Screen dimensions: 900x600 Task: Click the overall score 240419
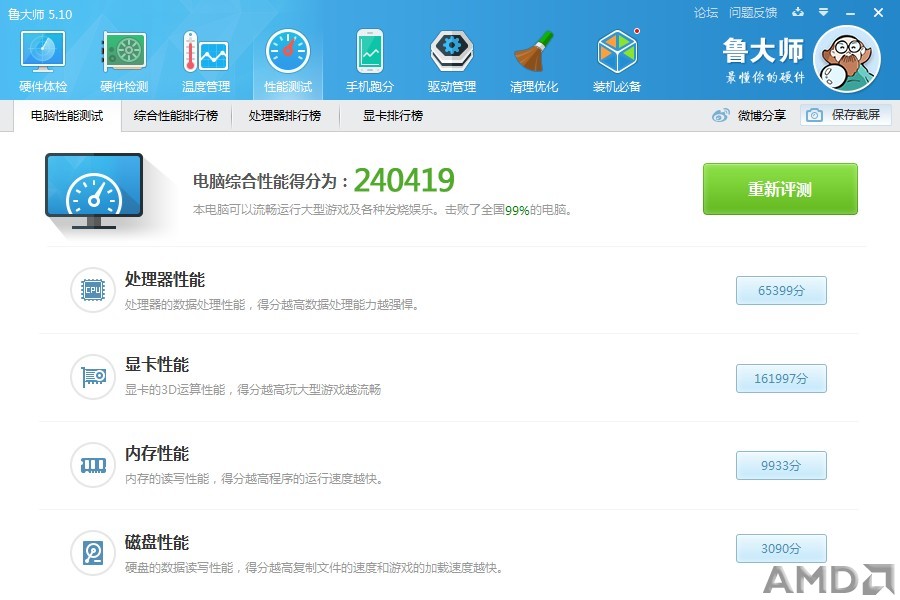pos(404,180)
